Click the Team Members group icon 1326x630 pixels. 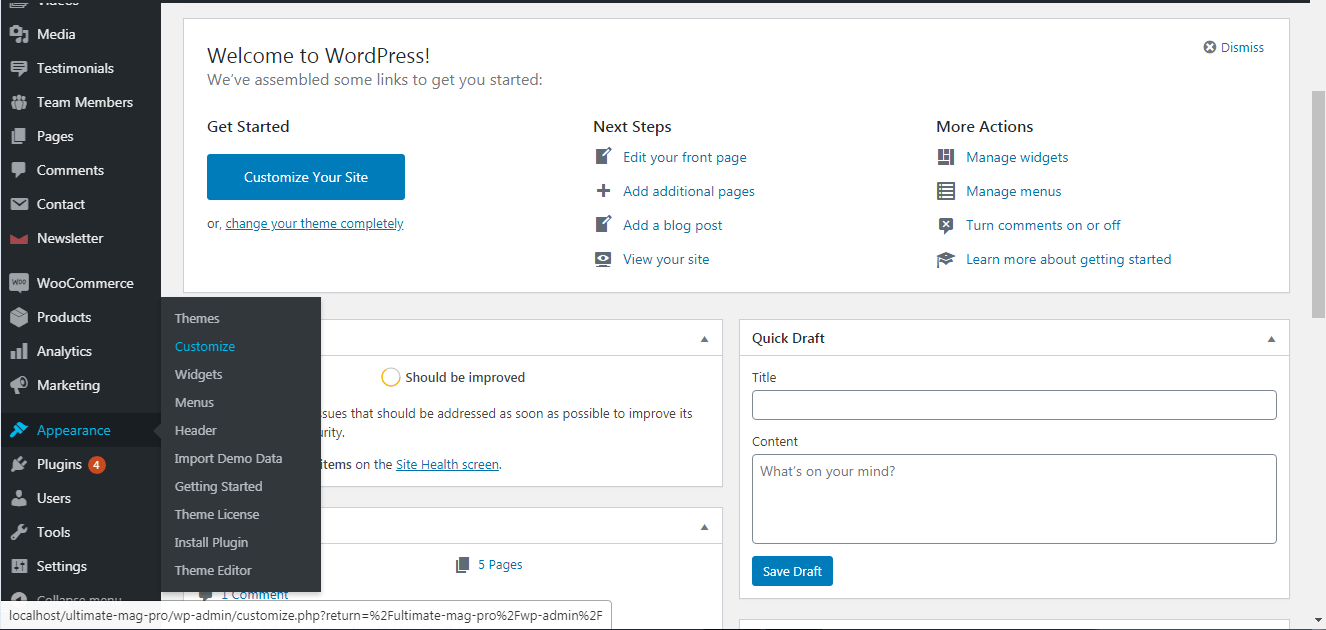(18, 102)
